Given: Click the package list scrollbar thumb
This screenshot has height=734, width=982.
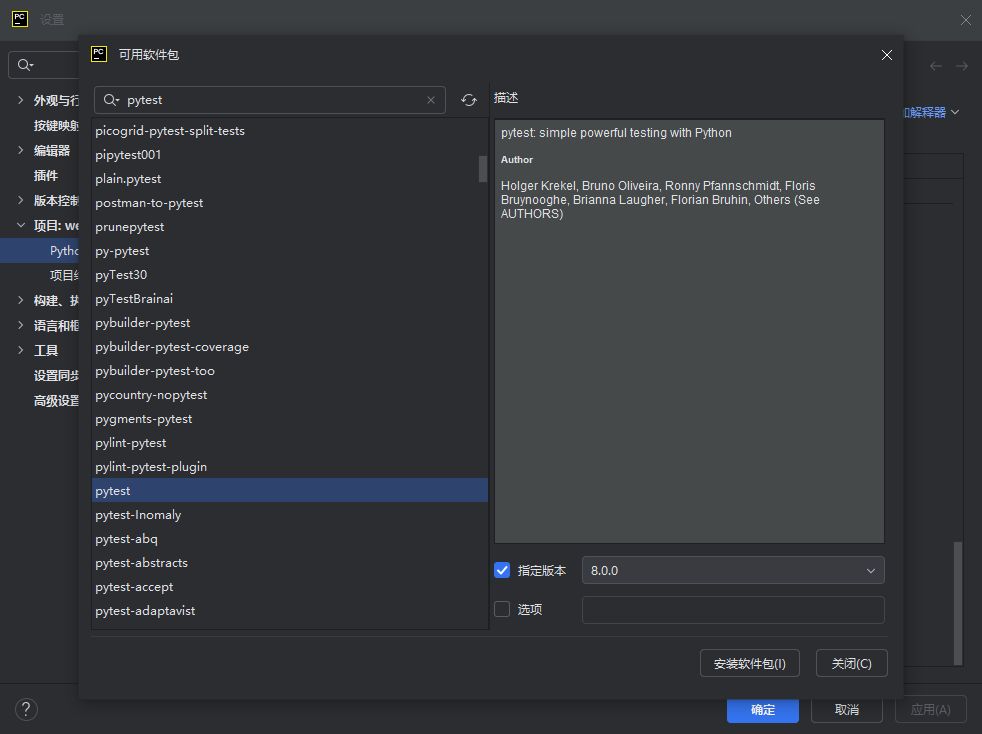Looking at the screenshot, I should point(482,169).
